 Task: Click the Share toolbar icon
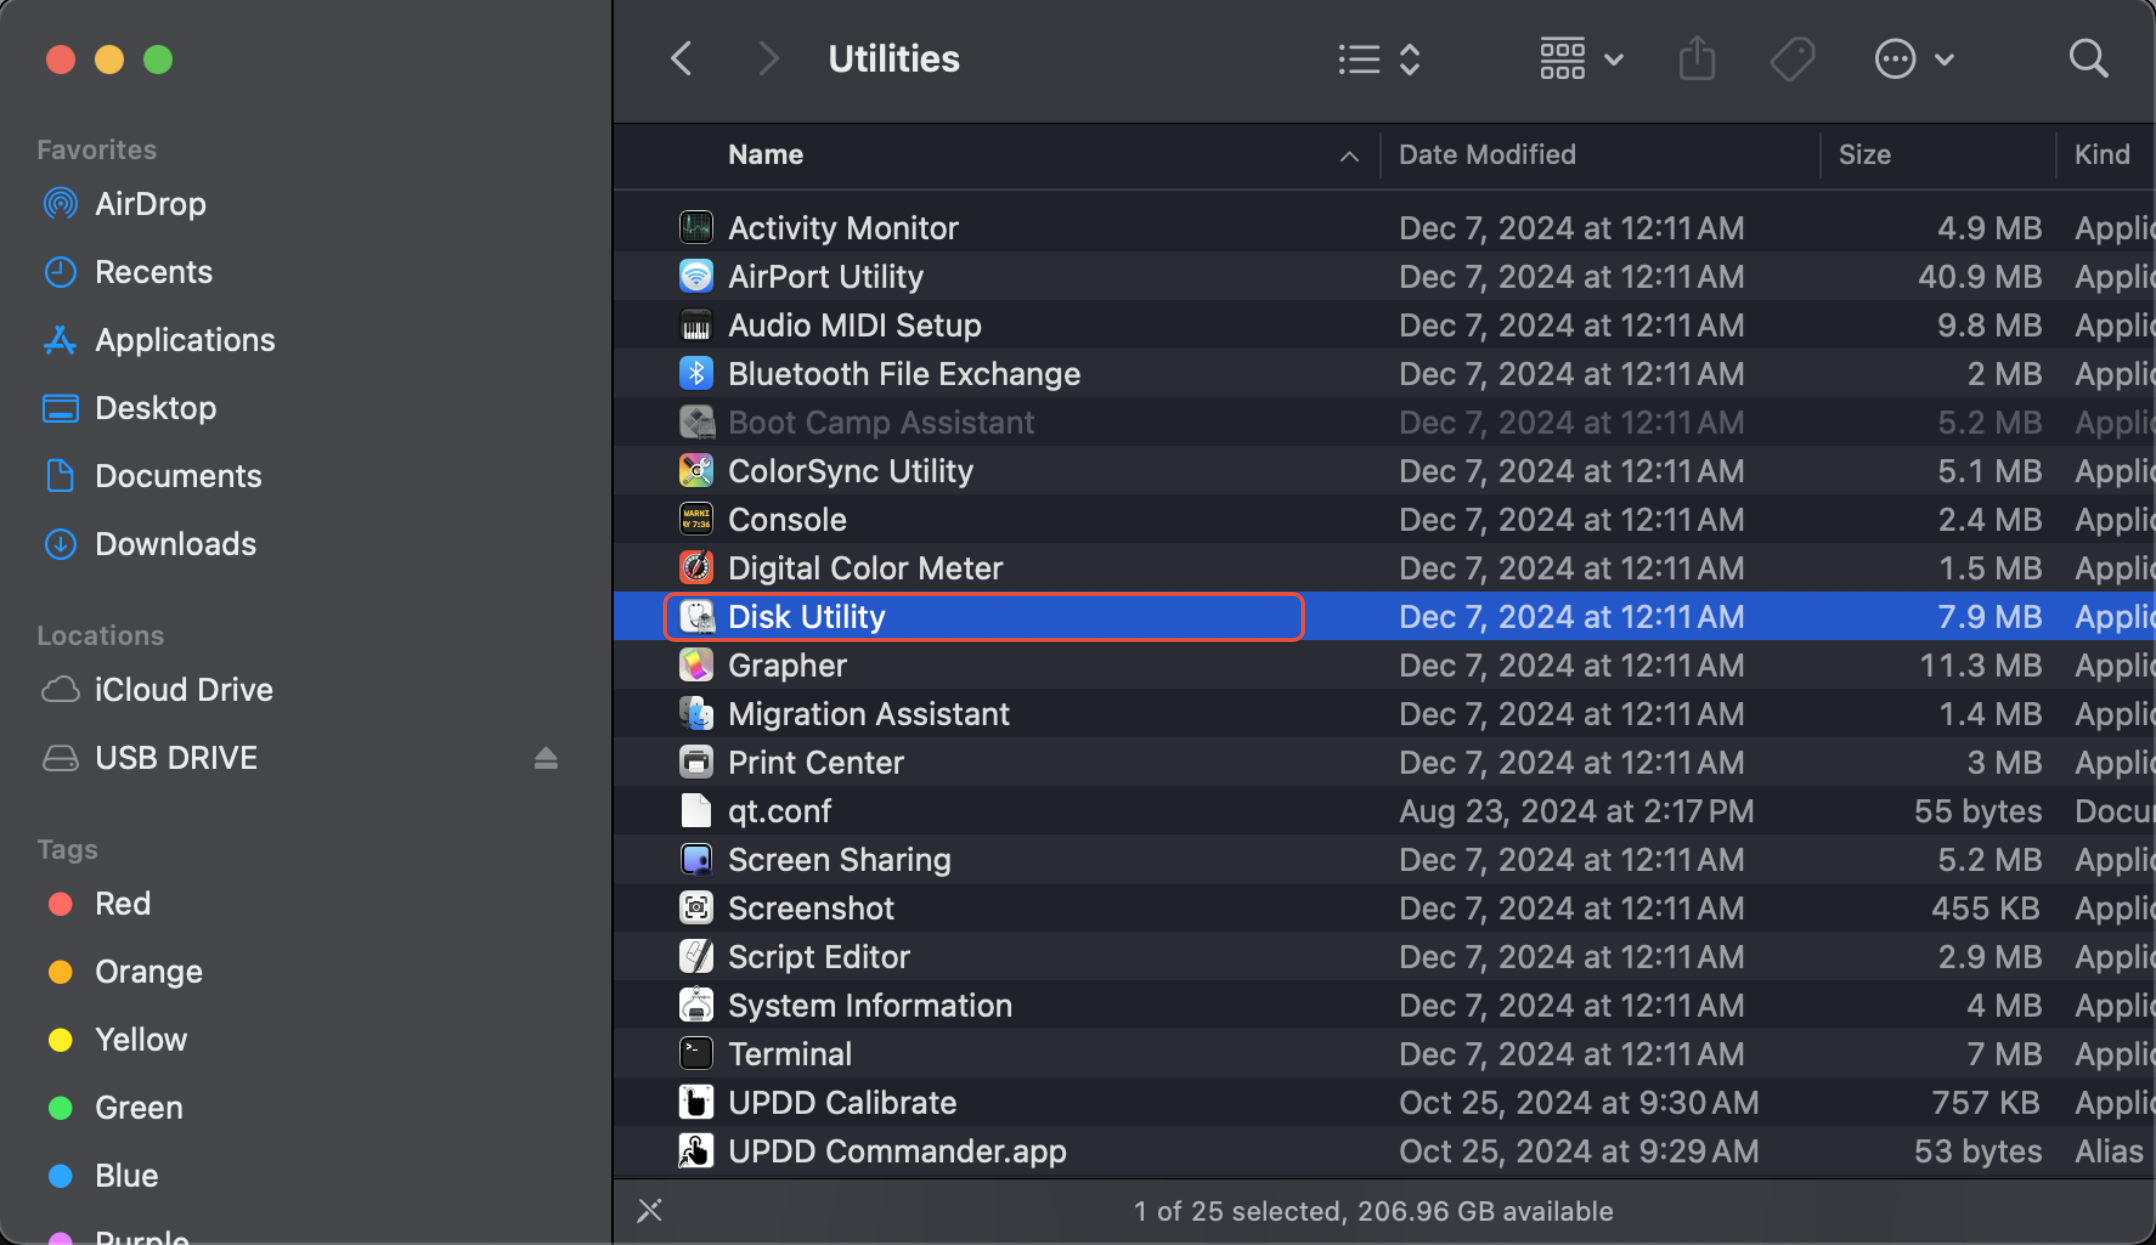1696,59
